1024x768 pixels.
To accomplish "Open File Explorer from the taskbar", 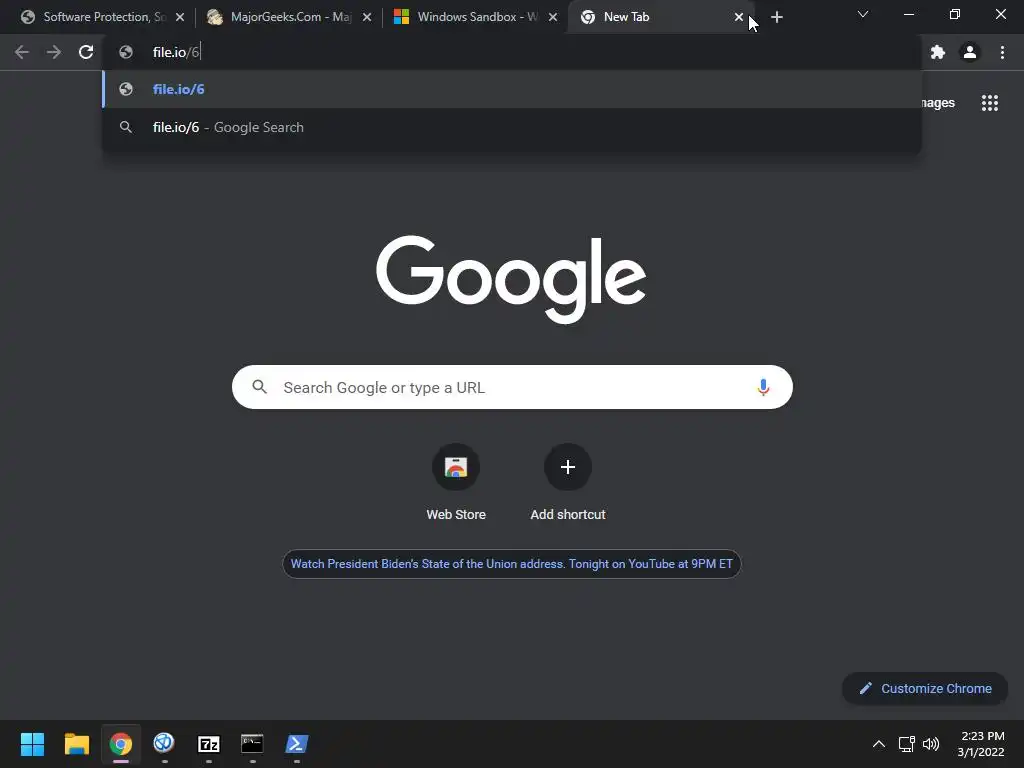I will pyautogui.click(x=76, y=744).
